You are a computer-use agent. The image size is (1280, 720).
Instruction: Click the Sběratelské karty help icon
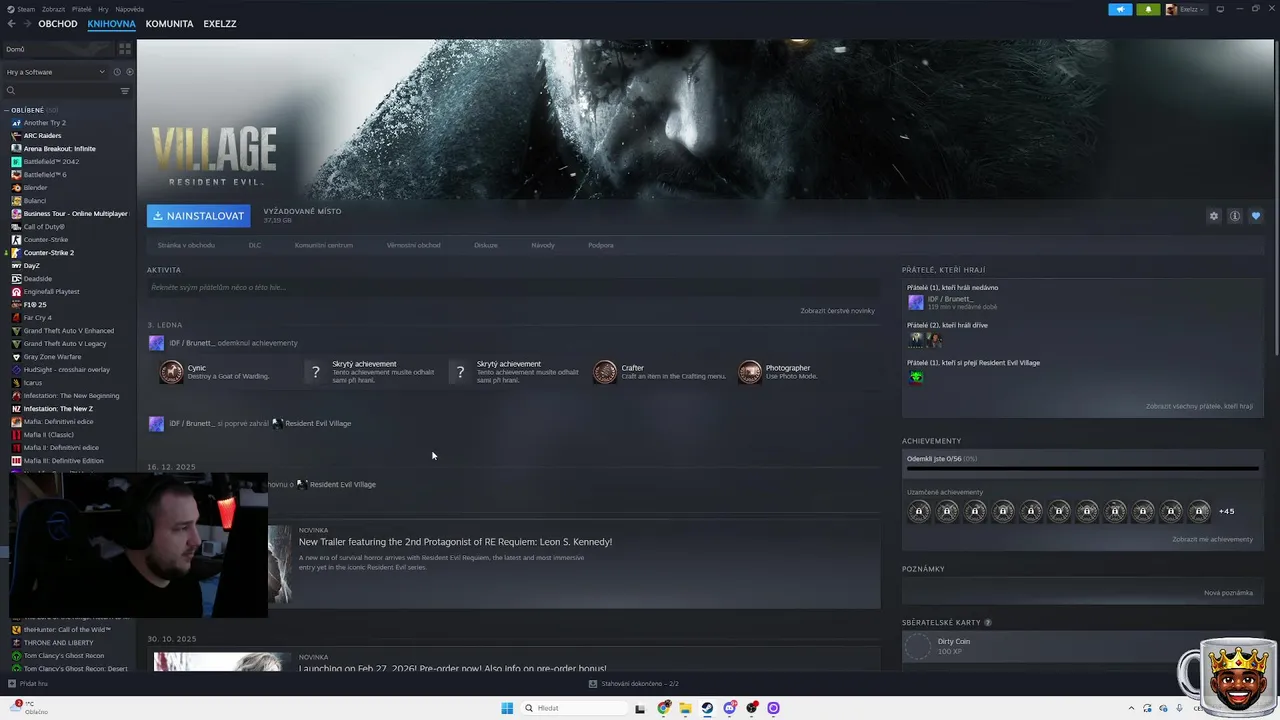pos(988,623)
